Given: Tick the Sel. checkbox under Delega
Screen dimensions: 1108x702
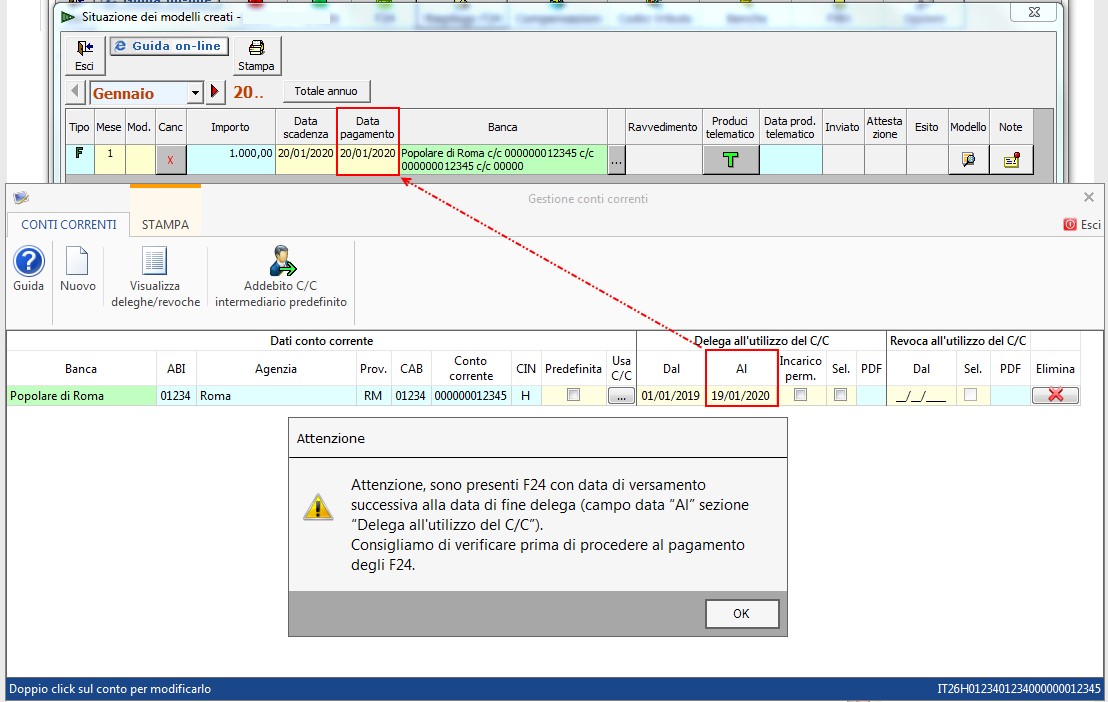Looking at the screenshot, I should click(x=840, y=395).
